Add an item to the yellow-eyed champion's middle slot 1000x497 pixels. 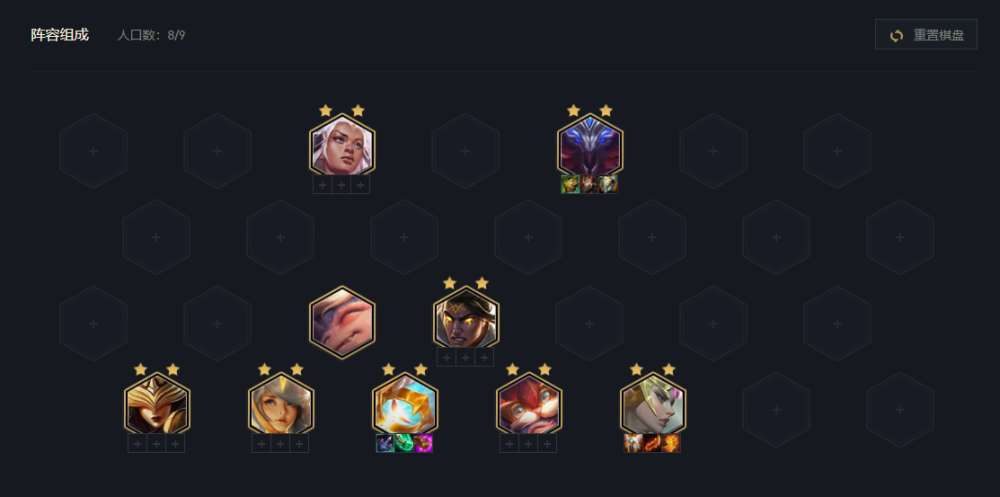466,357
